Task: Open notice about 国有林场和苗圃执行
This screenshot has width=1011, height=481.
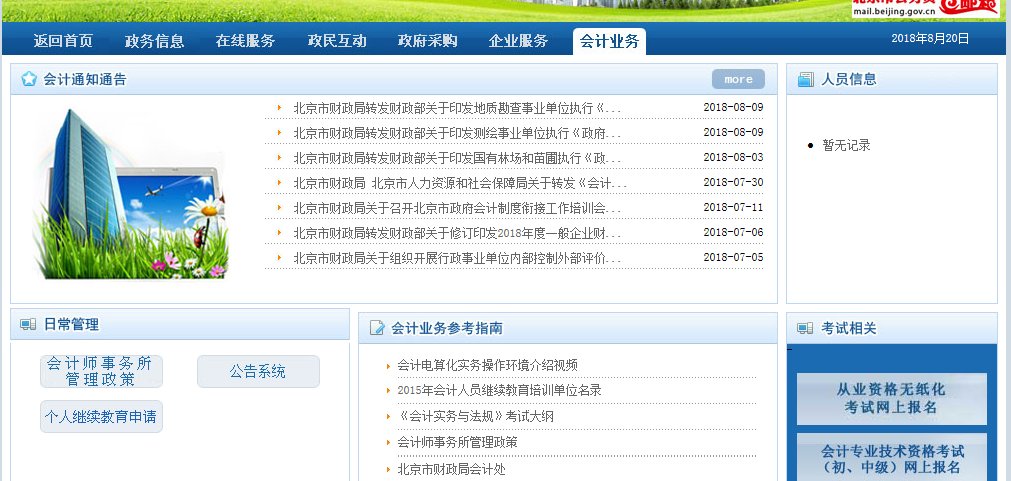Action: click(x=457, y=158)
